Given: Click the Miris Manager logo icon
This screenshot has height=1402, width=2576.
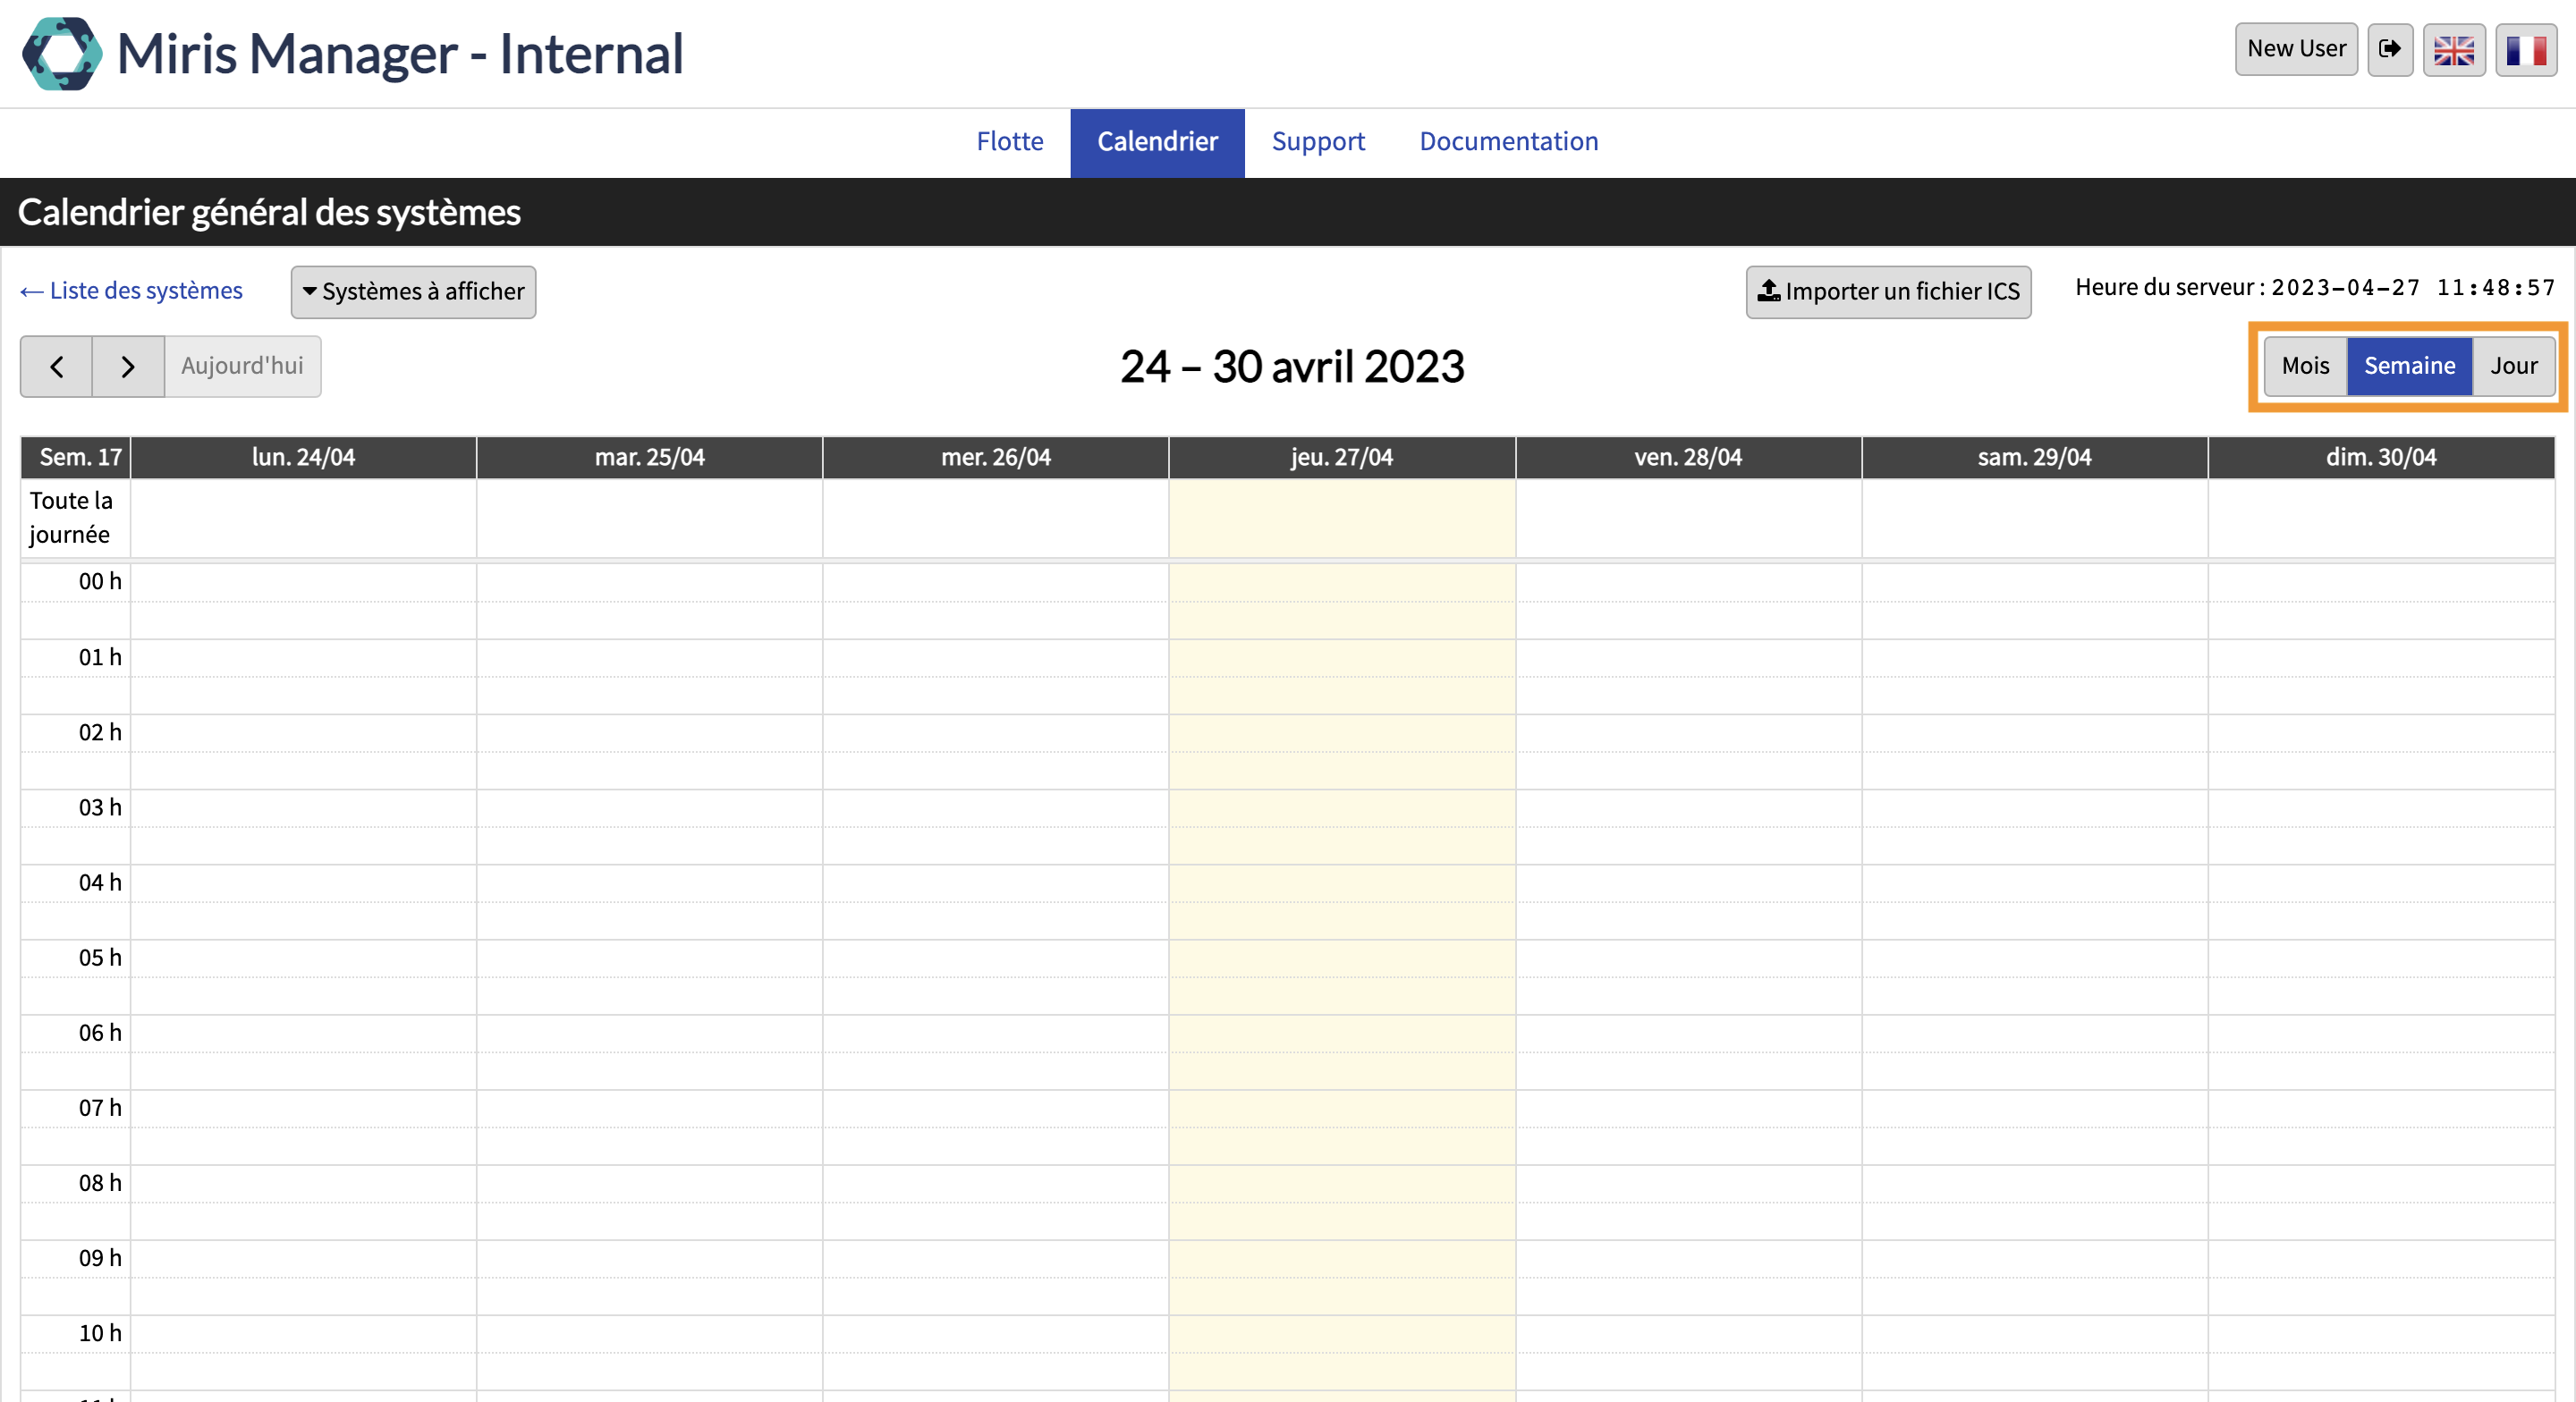Looking at the screenshot, I should [62, 53].
